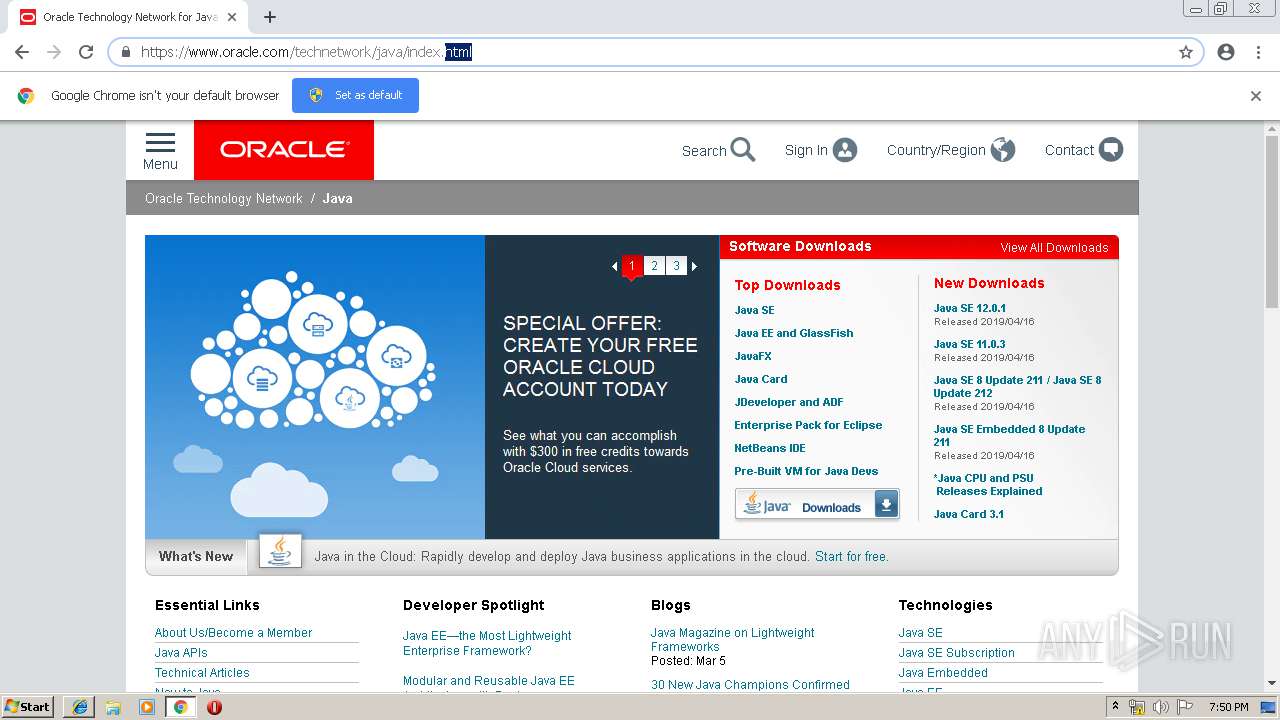The image size is (1280, 720).
Task: Show next carousel slide arrow
Action: pyautogui.click(x=694, y=266)
